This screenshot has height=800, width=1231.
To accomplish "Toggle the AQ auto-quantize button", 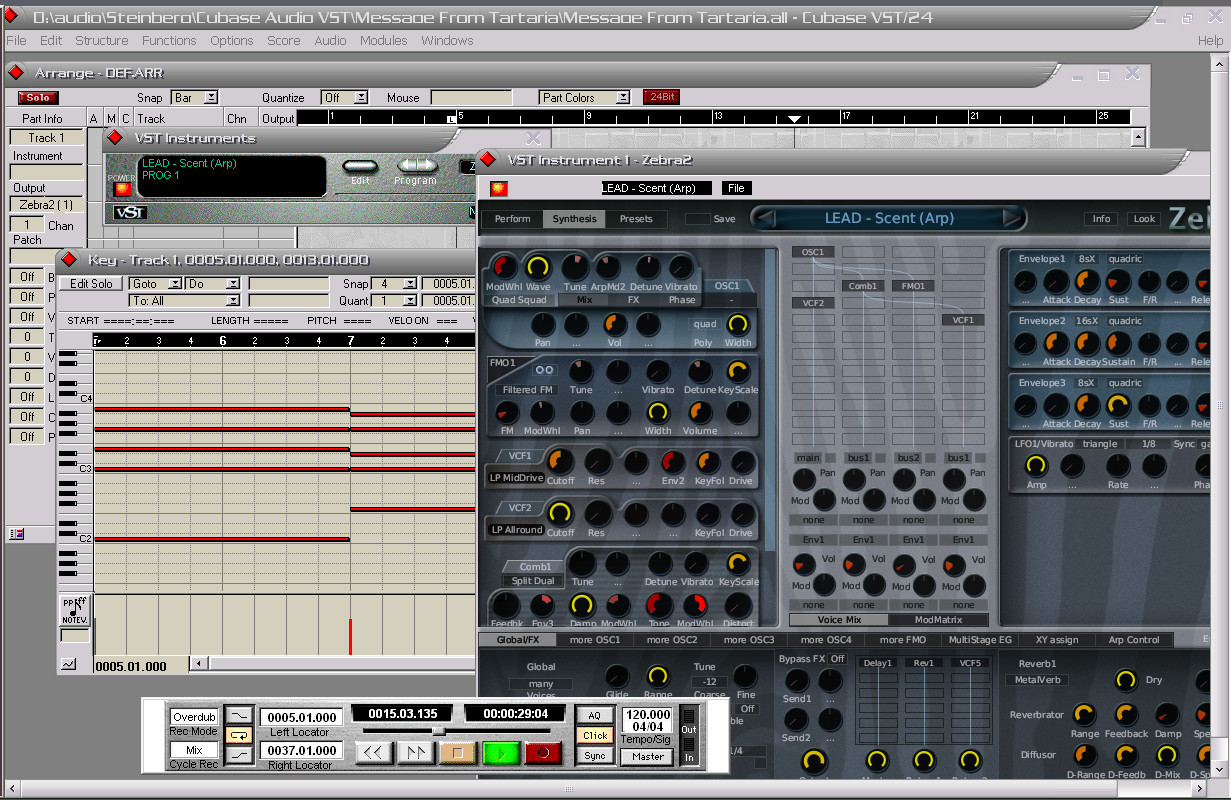I will [x=595, y=715].
